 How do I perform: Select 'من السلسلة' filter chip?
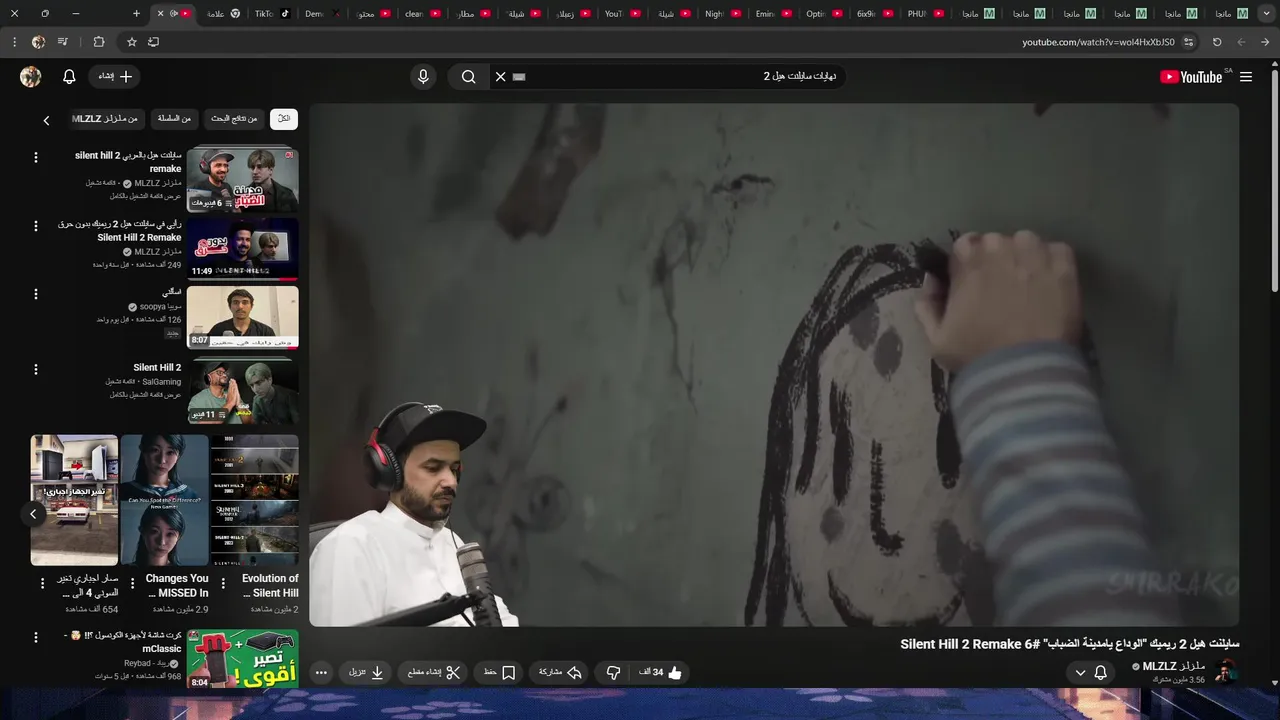pyautogui.click(x=175, y=119)
